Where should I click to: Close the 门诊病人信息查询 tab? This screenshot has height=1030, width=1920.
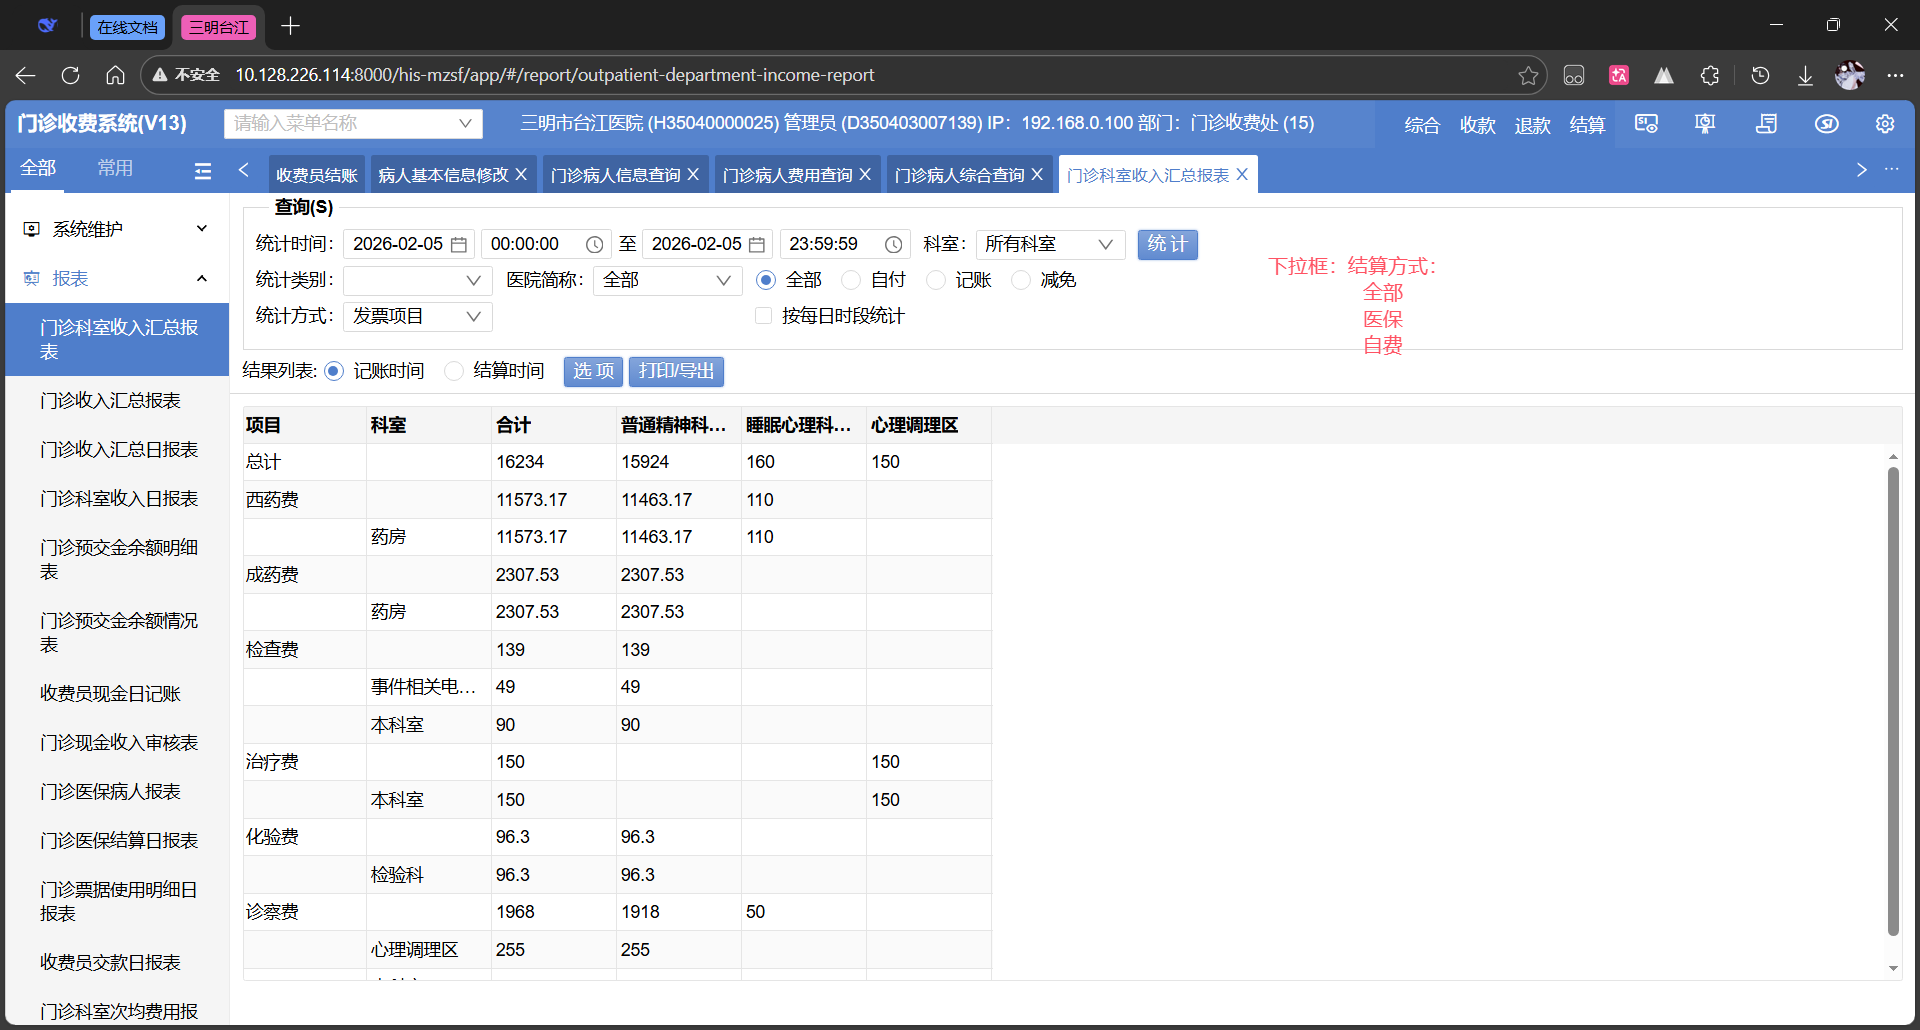pos(693,174)
